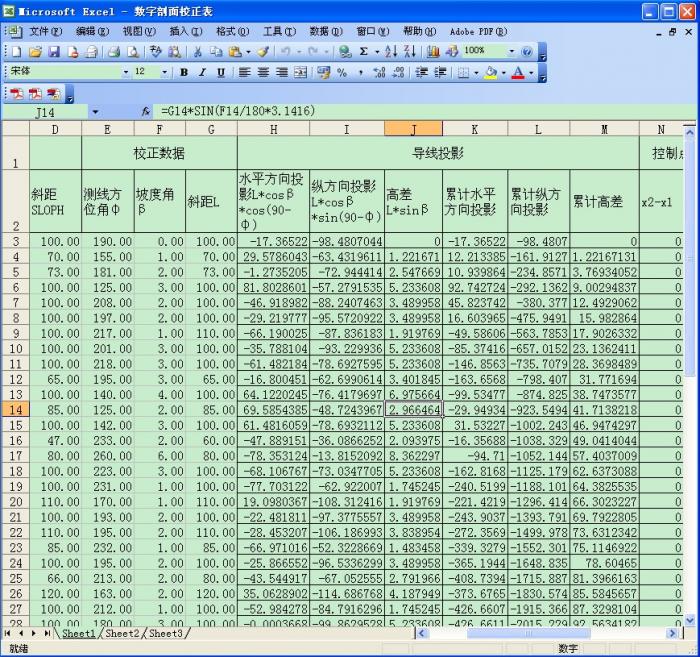This screenshot has width=700, height=657.
Task: Select column H header
Action: [x=273, y=130]
